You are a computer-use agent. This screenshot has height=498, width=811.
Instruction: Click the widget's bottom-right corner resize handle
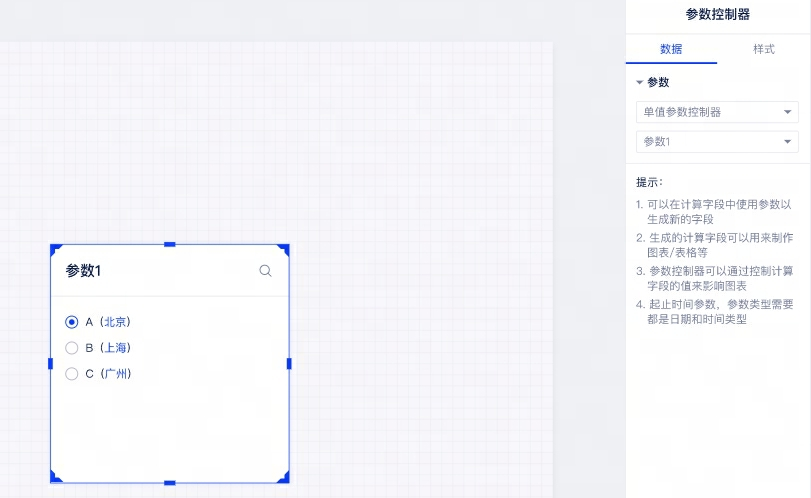pos(286,479)
